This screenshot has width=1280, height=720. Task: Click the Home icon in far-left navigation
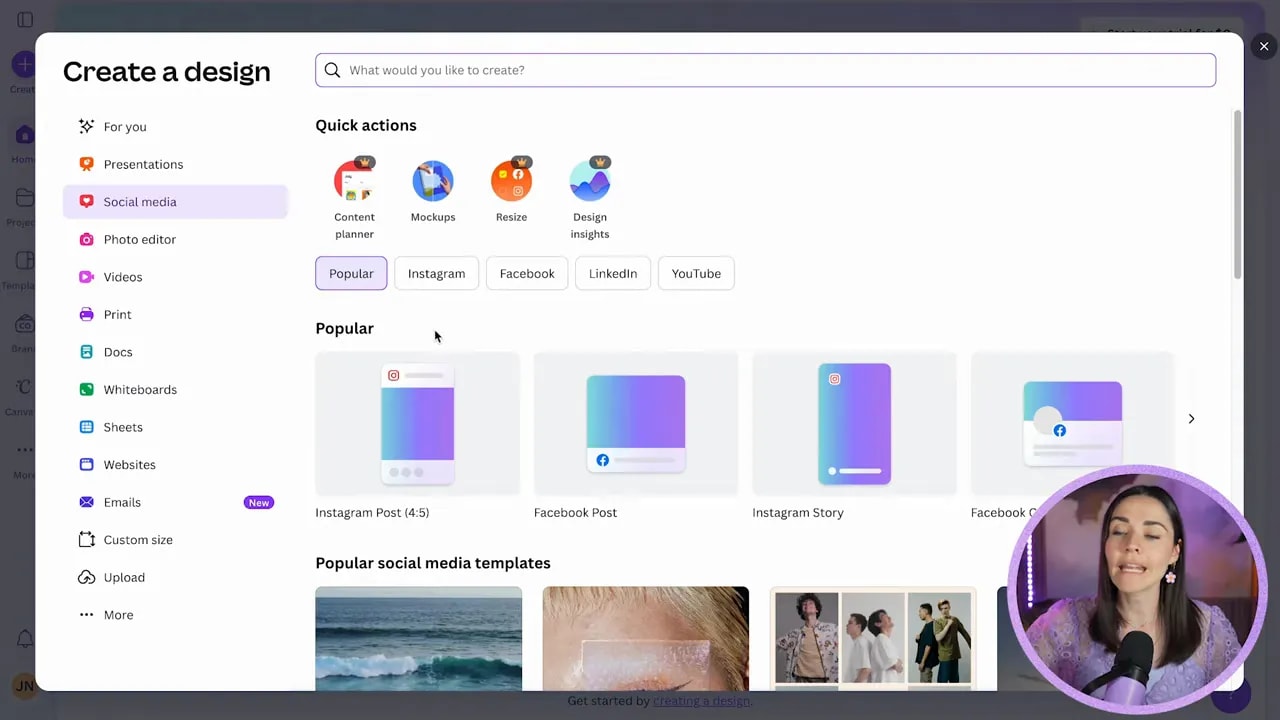click(x=24, y=135)
